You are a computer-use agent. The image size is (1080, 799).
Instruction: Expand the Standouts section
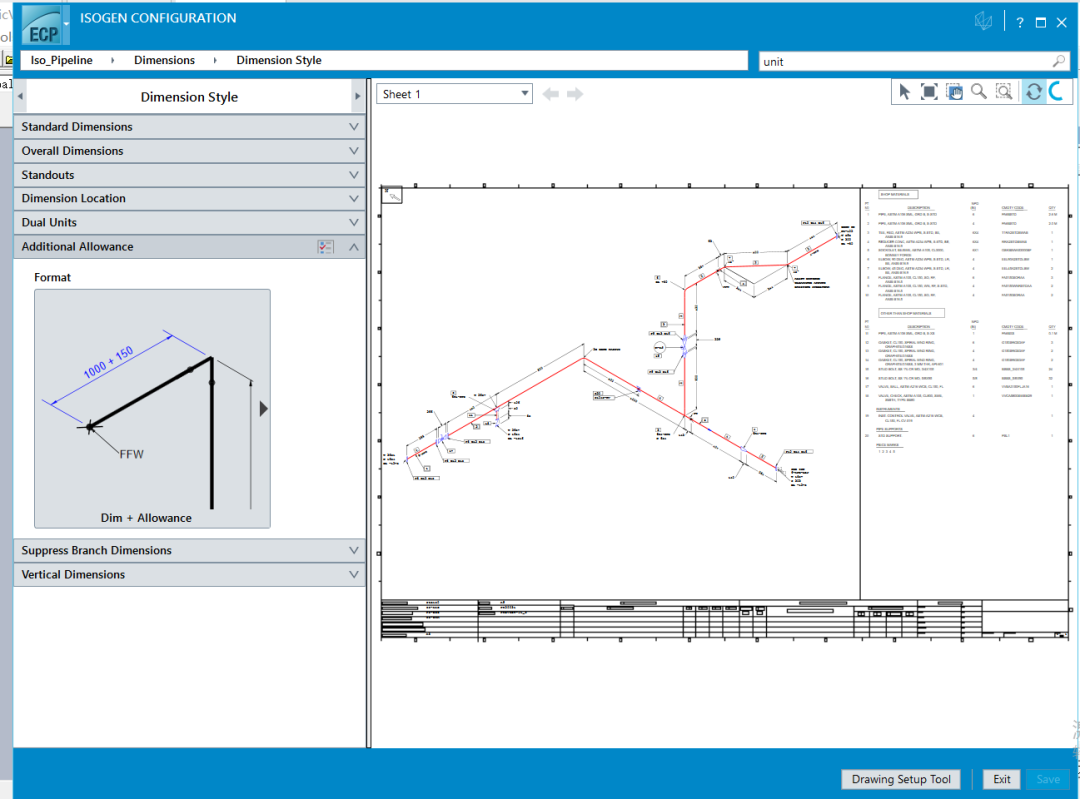(x=189, y=175)
